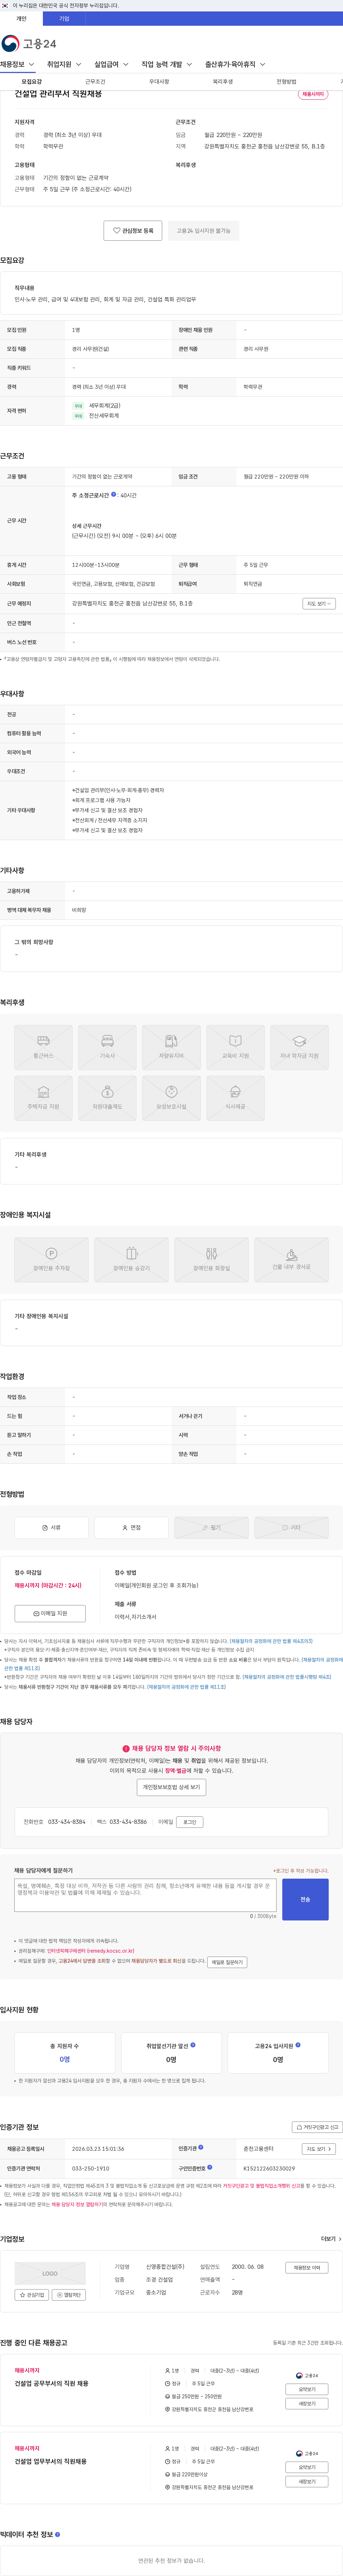Click the 기숙사 benefit icon

pos(107,1048)
